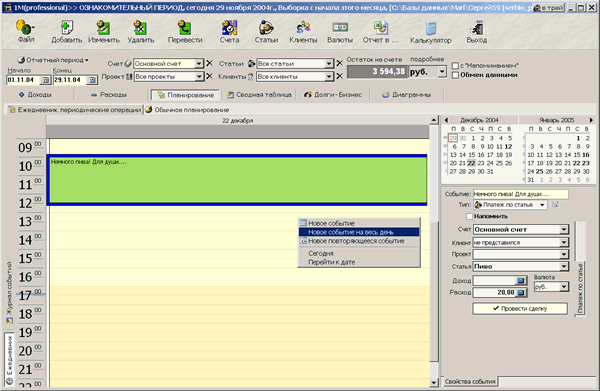Click the Перевести transfer icon
This screenshot has width=600, height=391.
(x=185, y=31)
